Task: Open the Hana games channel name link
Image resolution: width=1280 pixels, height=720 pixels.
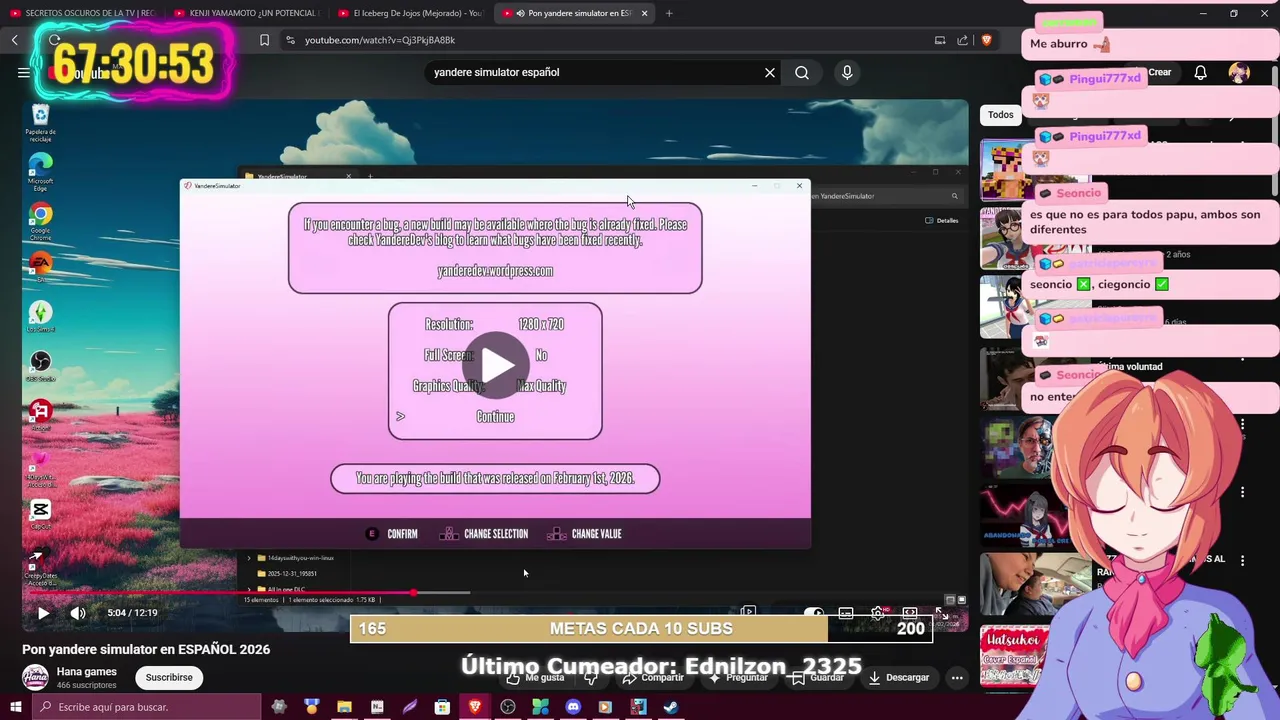Action: coord(87,671)
